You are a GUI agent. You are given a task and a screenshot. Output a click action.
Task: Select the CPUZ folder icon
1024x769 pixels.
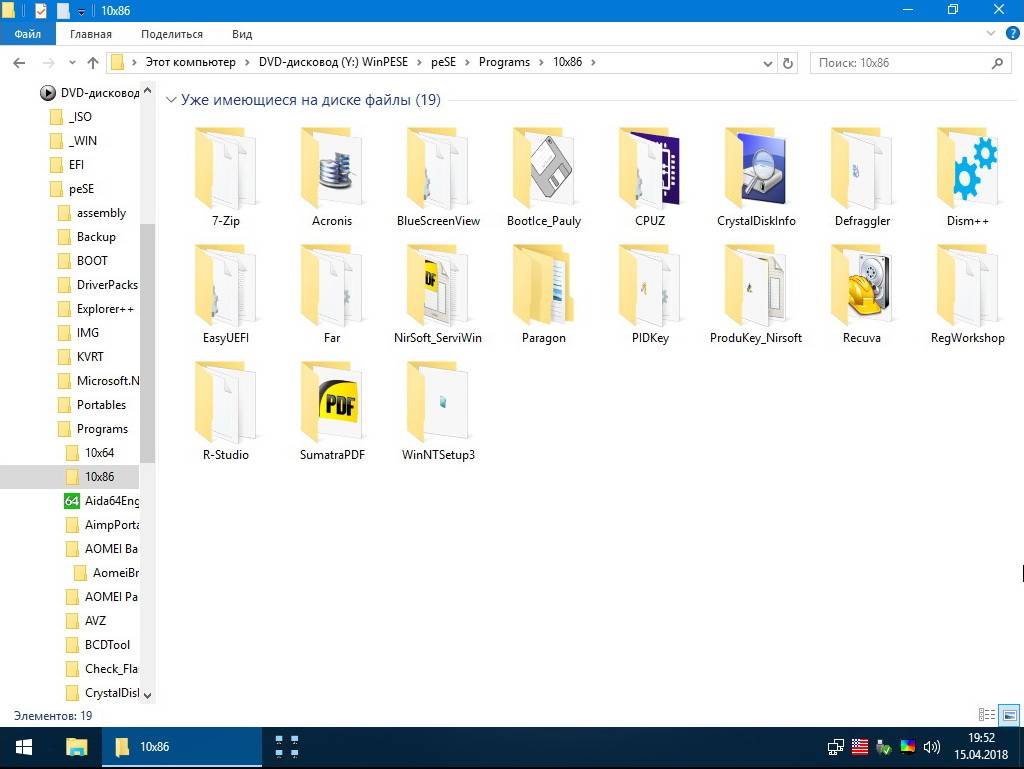650,168
